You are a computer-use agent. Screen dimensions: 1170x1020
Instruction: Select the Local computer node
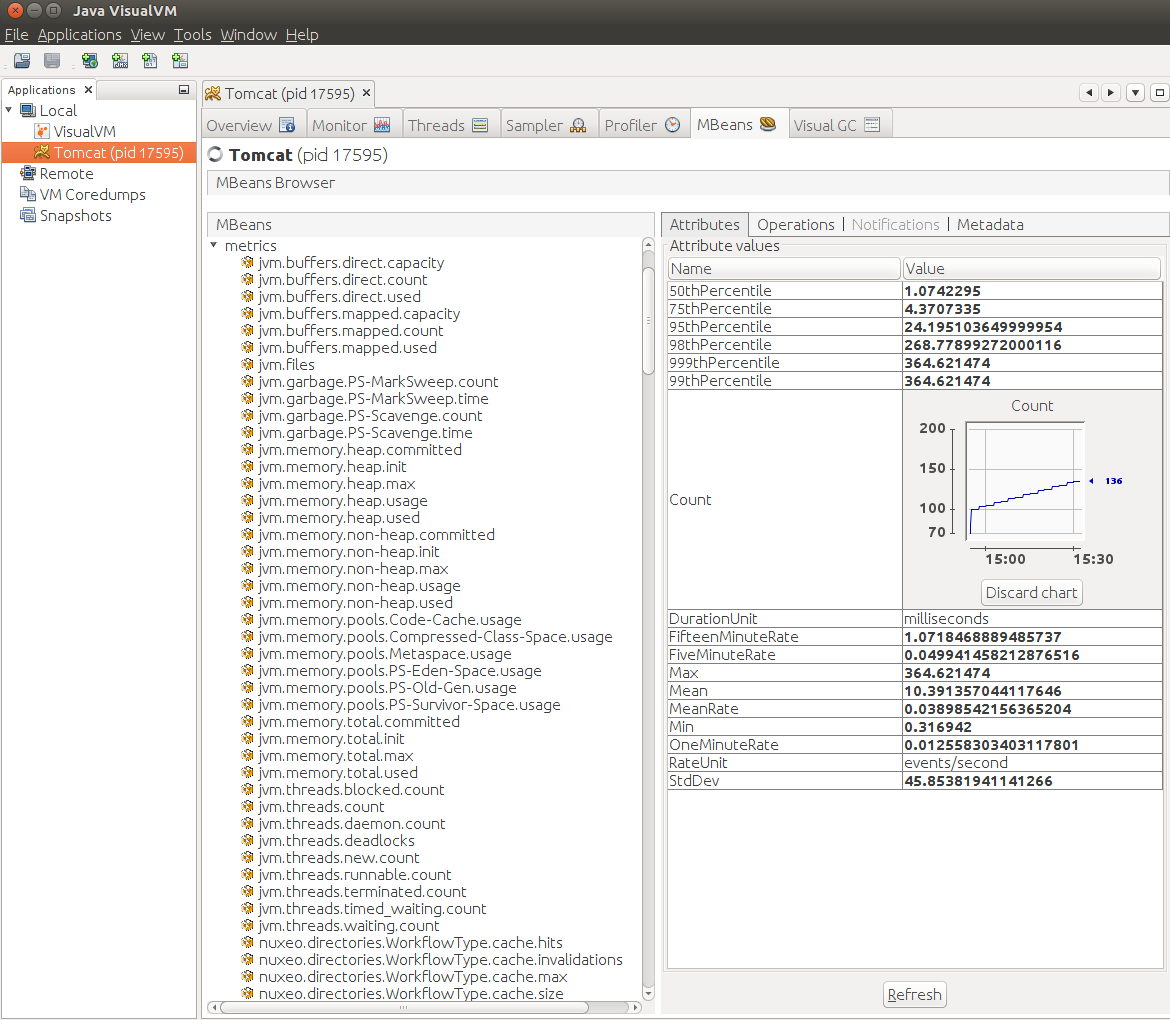click(49, 110)
